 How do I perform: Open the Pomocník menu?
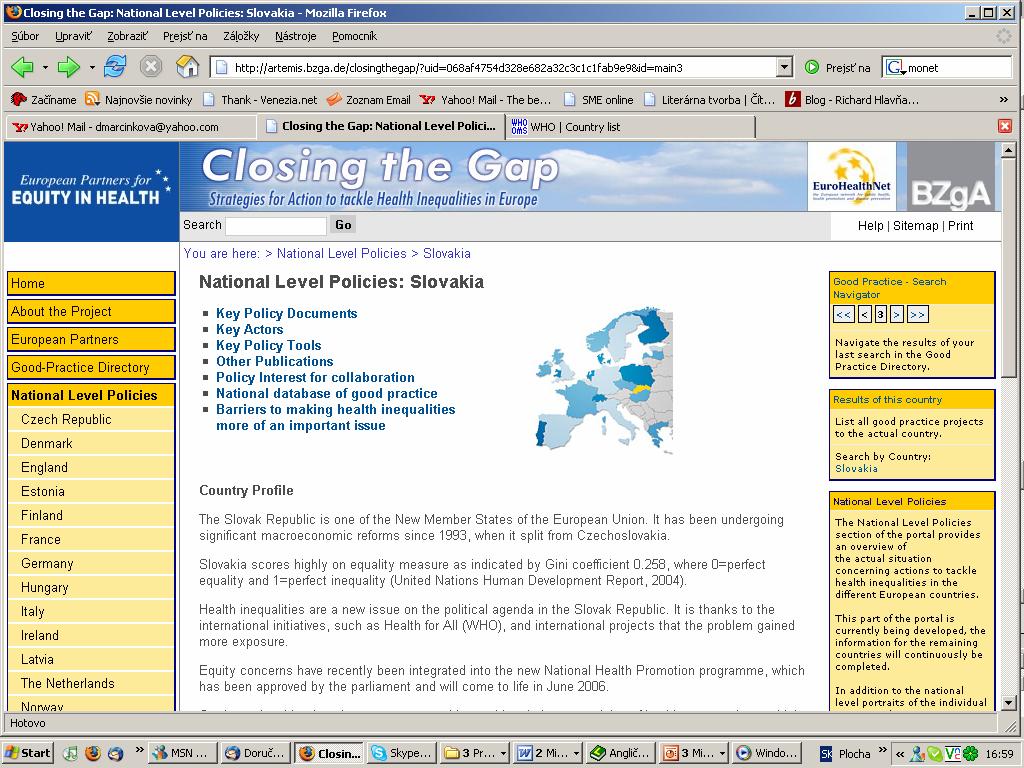click(355, 37)
